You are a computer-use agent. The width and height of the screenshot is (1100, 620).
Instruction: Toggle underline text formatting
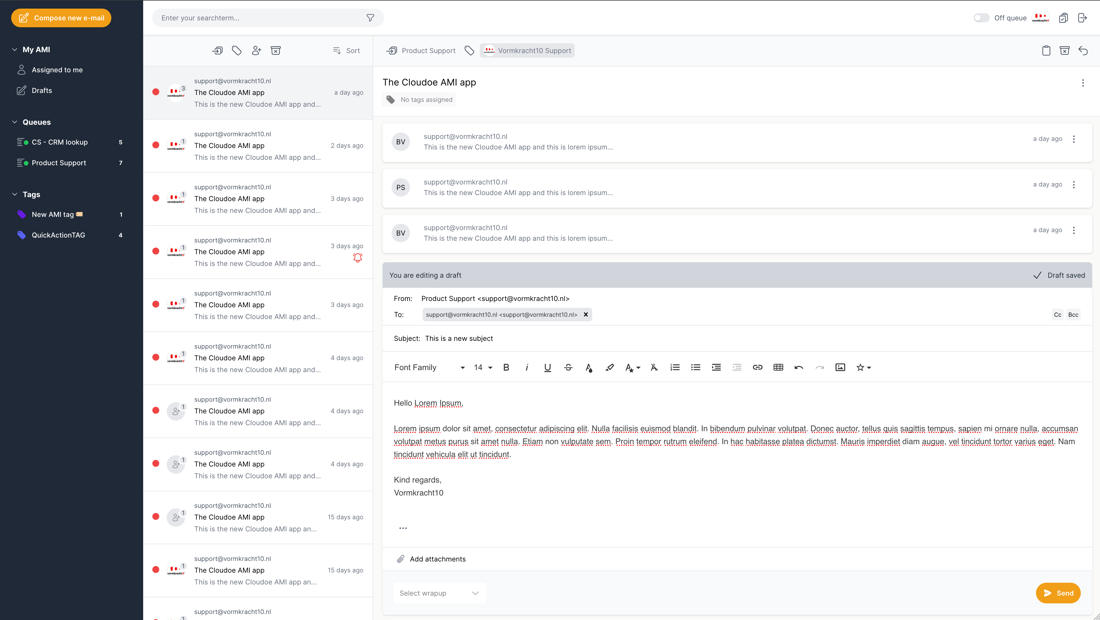click(547, 368)
